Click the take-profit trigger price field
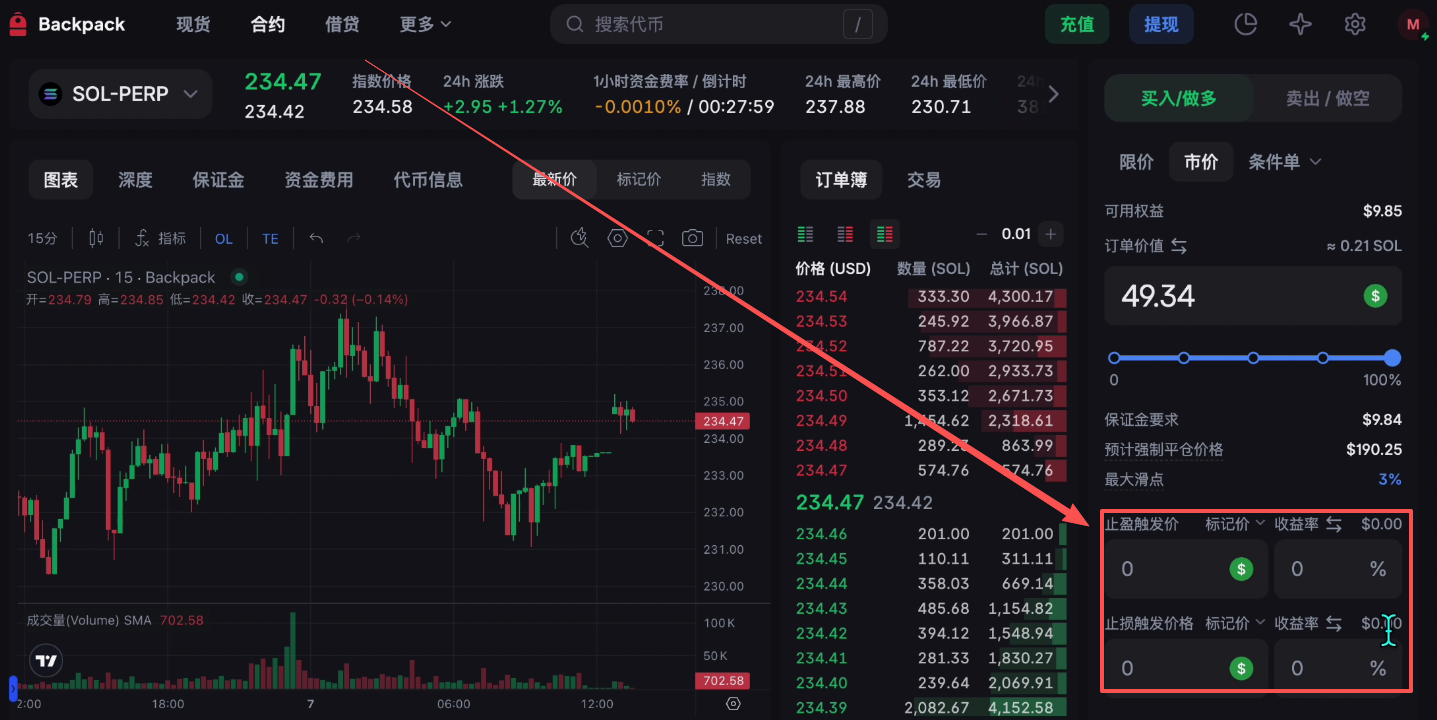 [x=1186, y=569]
